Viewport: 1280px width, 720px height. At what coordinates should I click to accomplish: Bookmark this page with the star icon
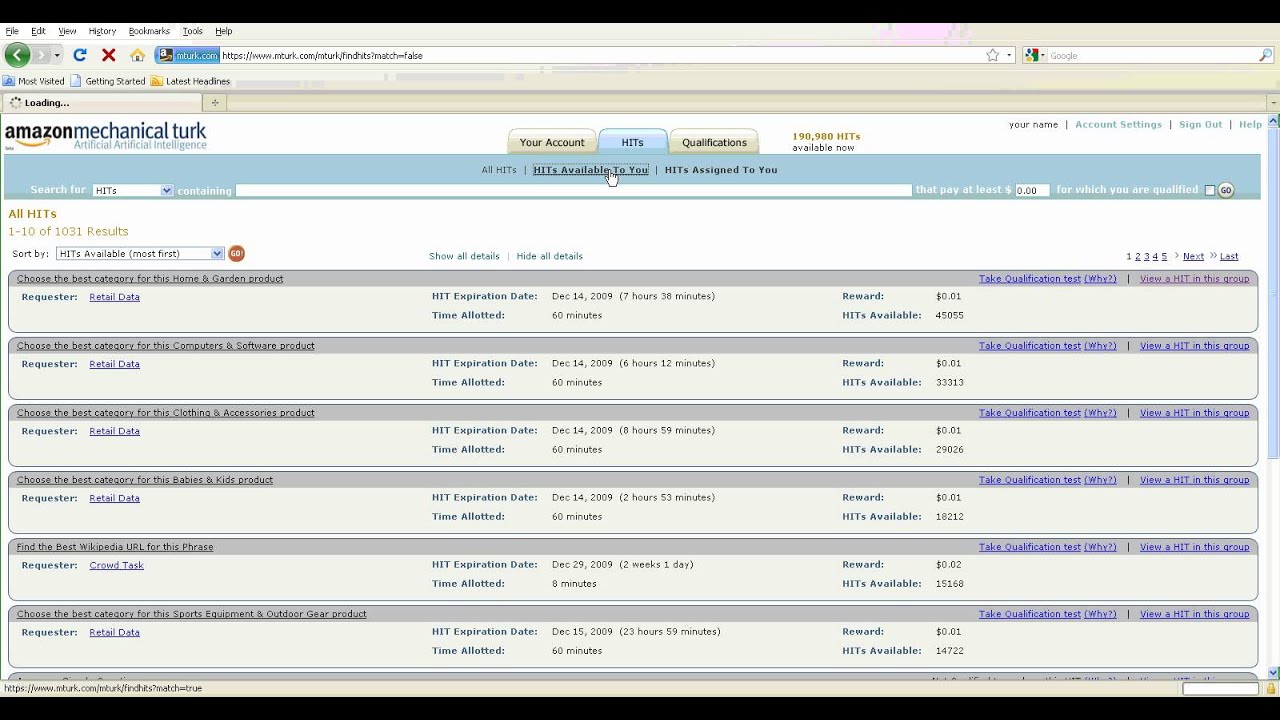tap(992, 55)
